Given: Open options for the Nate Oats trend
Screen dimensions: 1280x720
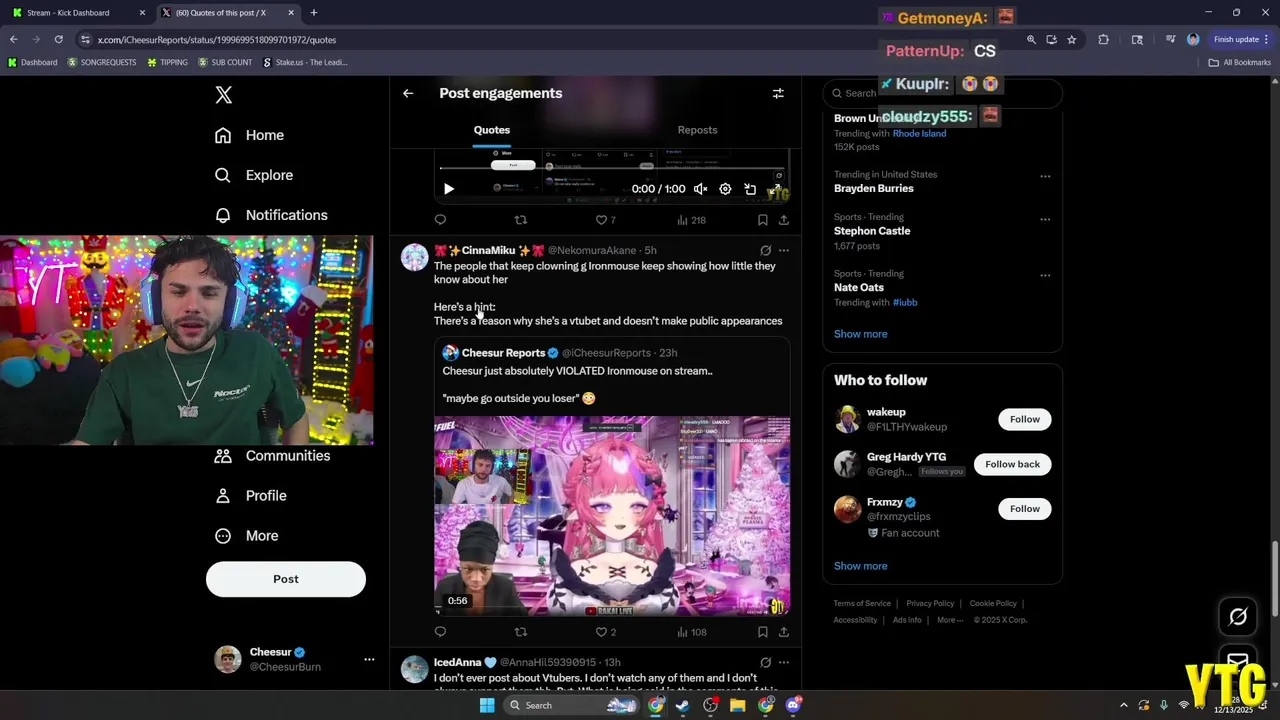Looking at the screenshot, I should coord(1045,276).
